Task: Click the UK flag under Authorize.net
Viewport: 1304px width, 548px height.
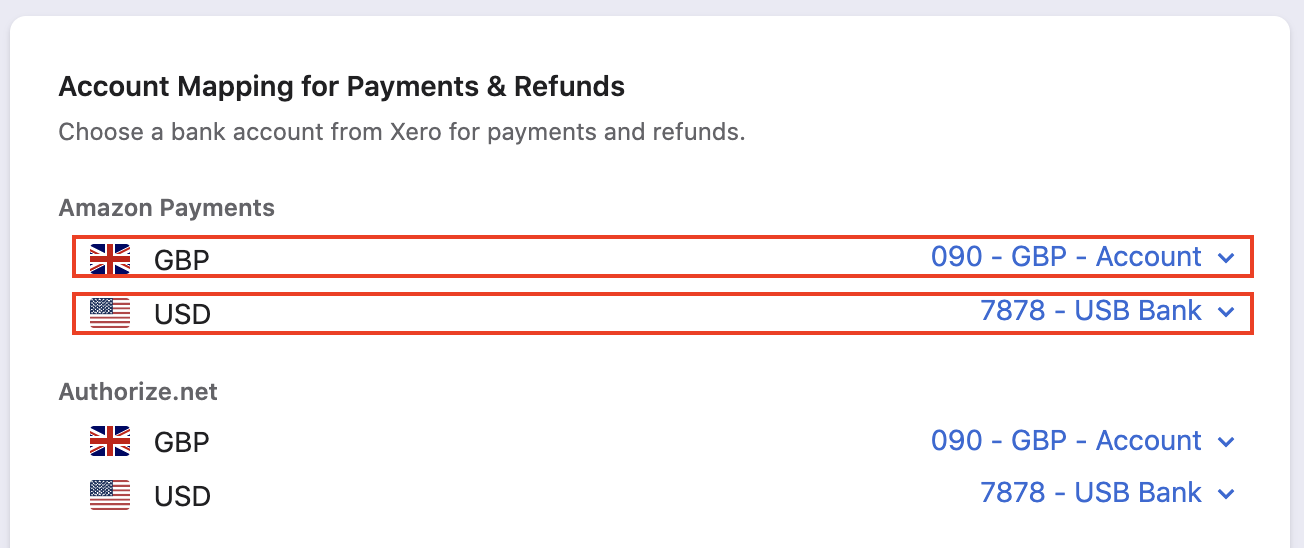Action: point(110,441)
